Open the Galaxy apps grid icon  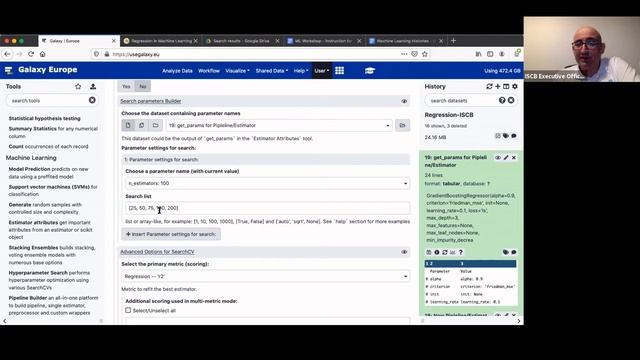point(339,71)
